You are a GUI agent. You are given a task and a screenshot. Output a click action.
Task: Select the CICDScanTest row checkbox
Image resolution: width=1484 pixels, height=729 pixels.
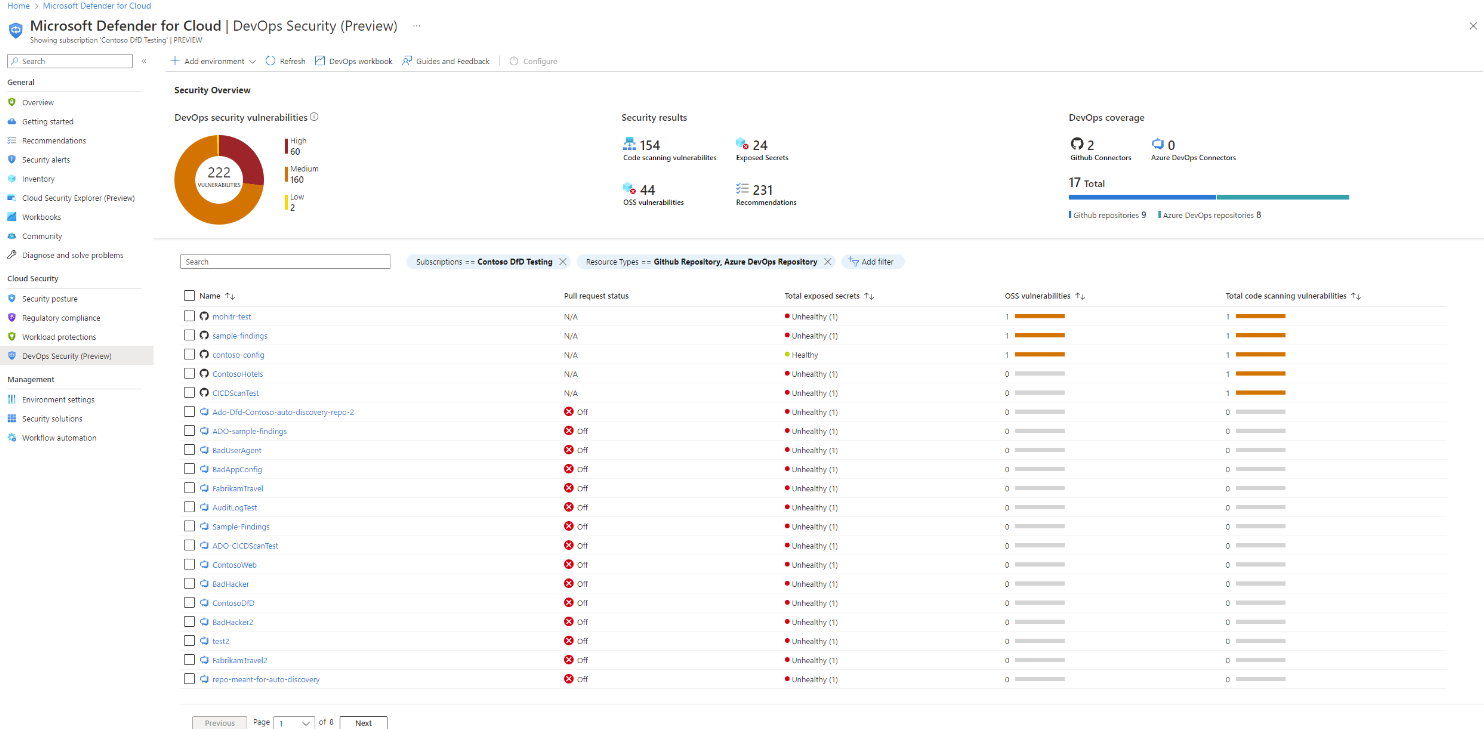point(189,393)
